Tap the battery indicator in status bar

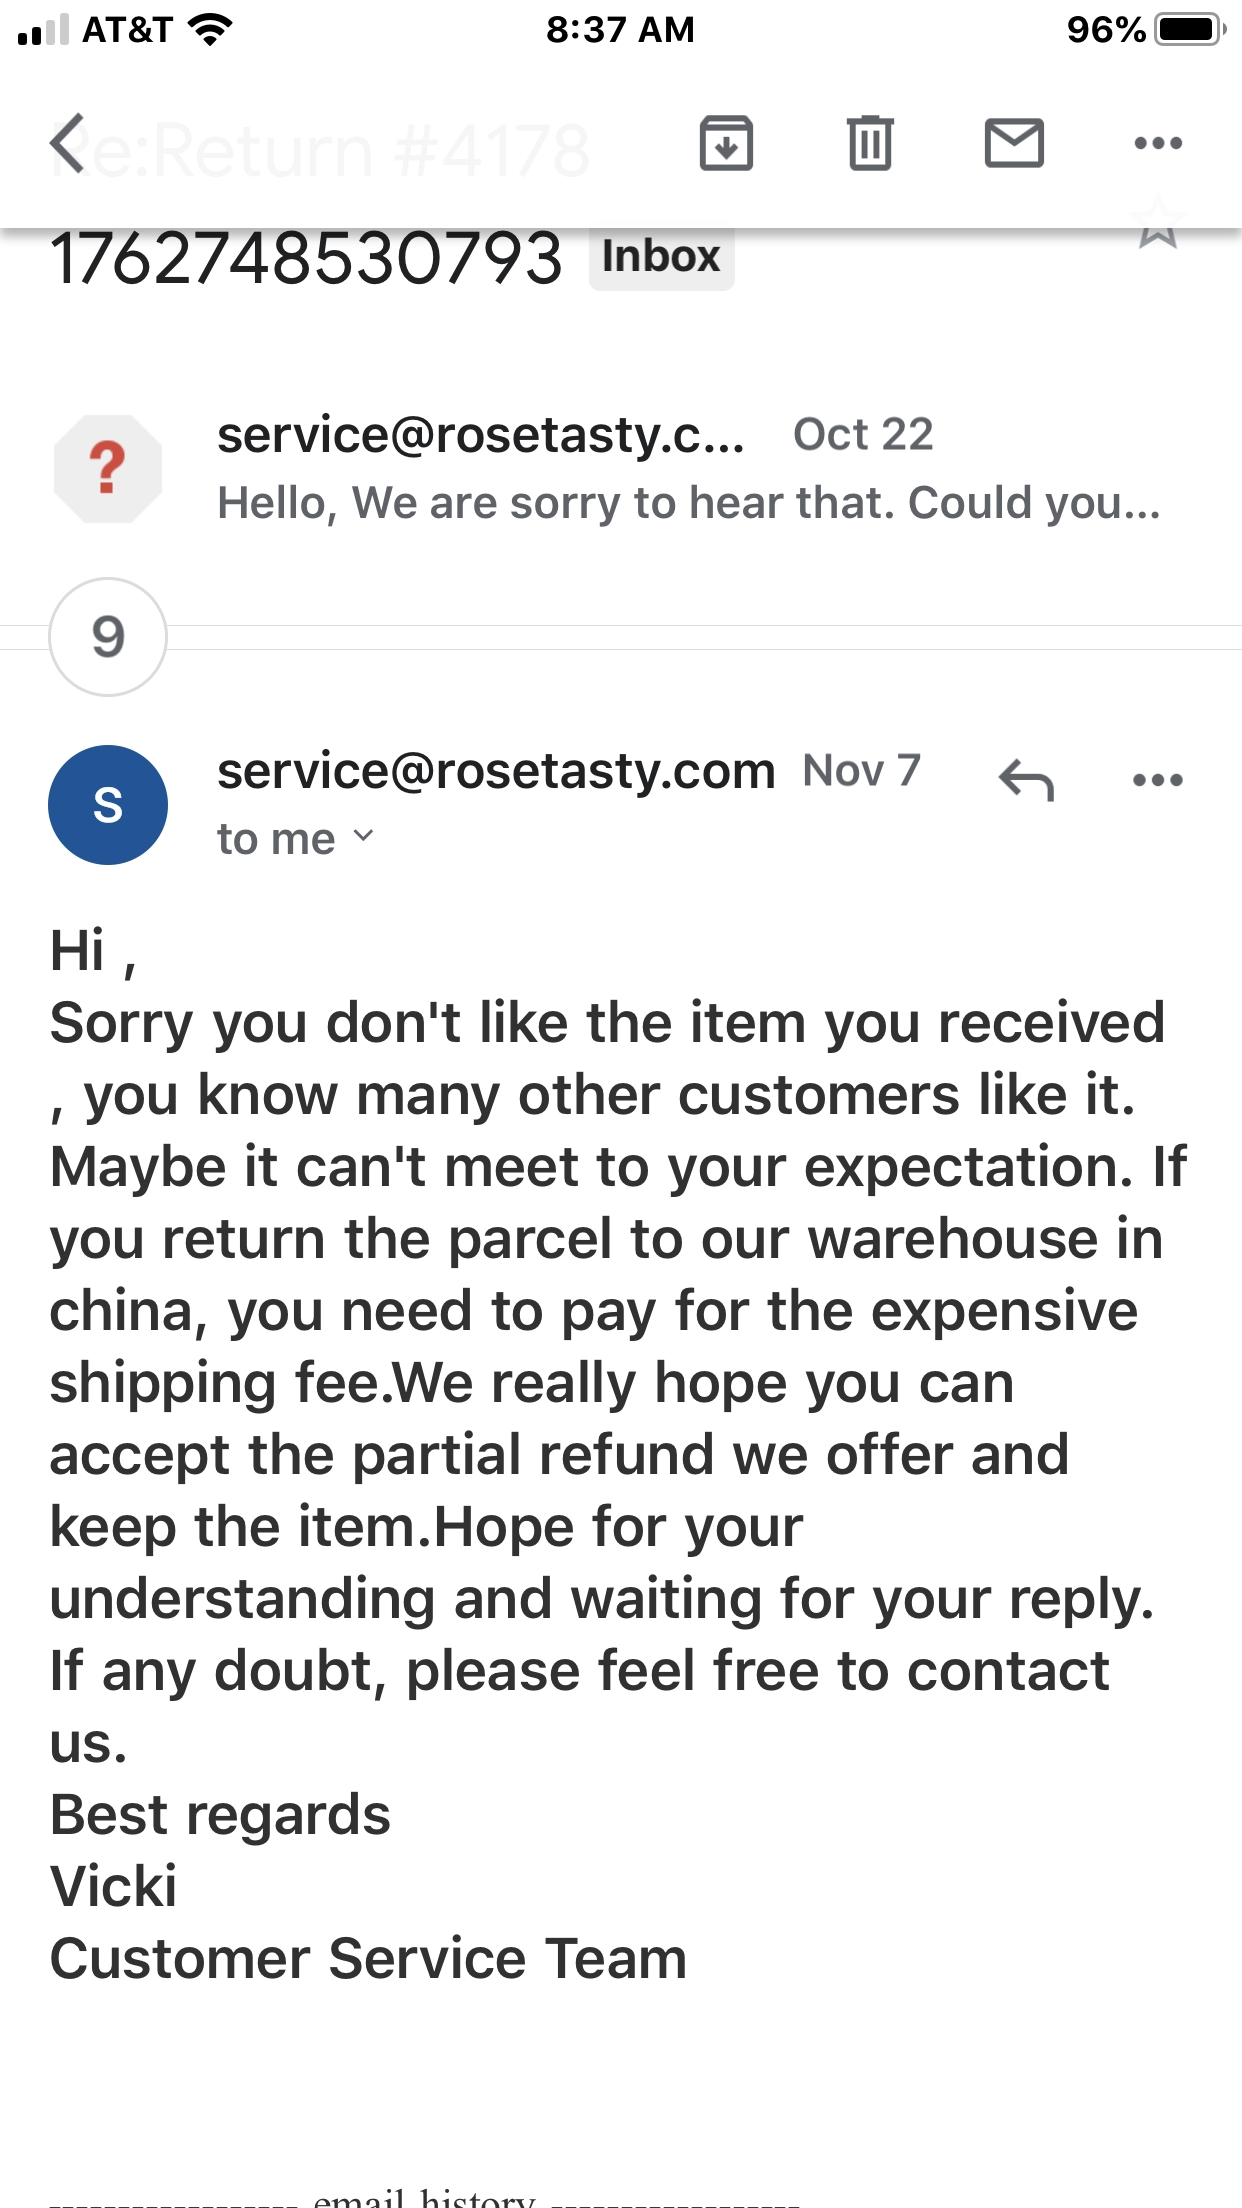tap(1190, 29)
